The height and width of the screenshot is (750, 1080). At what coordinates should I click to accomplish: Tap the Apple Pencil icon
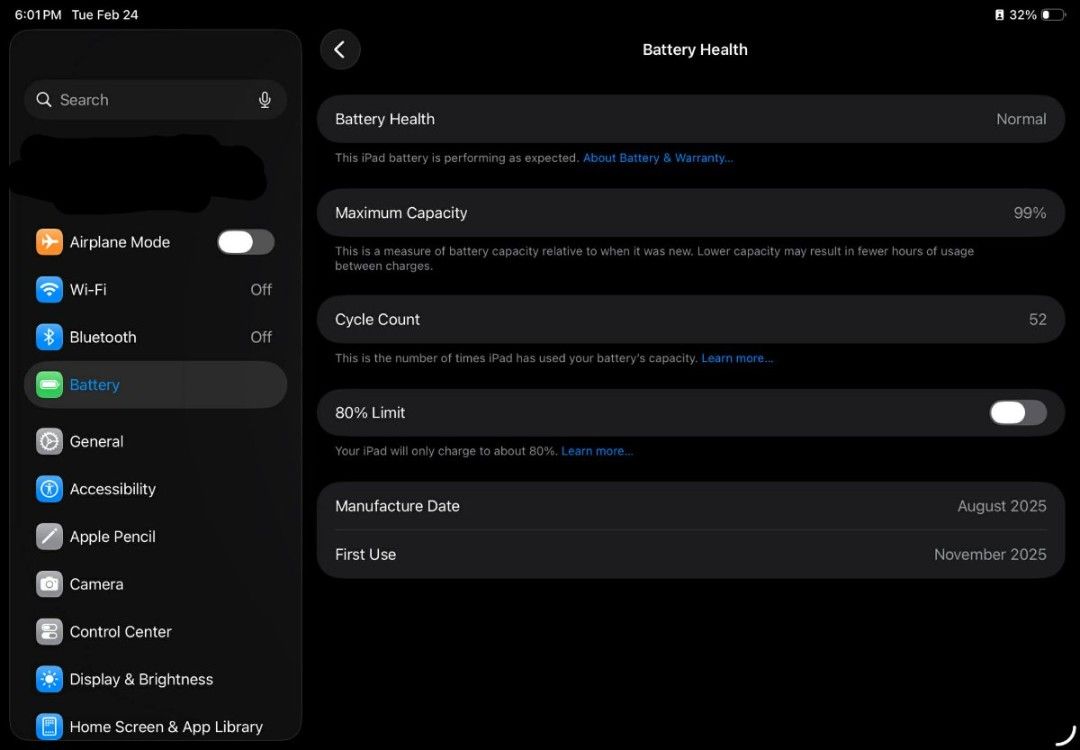[x=49, y=537]
